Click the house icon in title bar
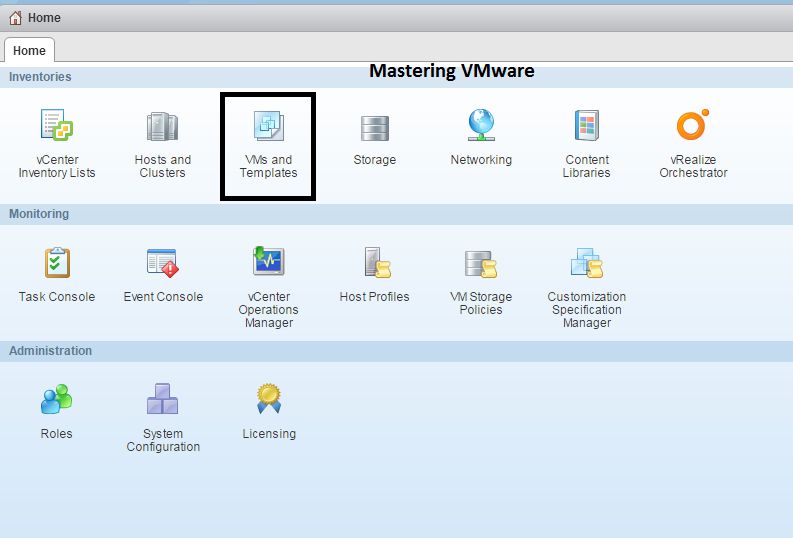The height and width of the screenshot is (538, 793). [x=16, y=18]
